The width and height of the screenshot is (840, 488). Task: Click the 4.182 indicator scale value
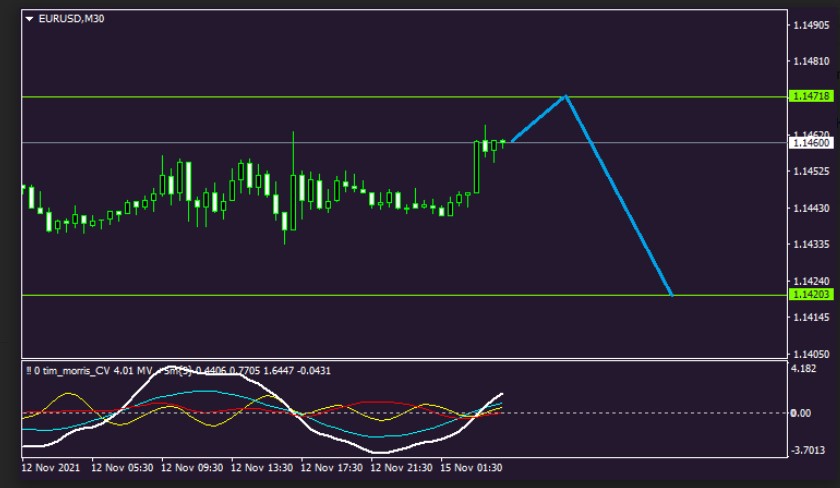tap(805, 369)
